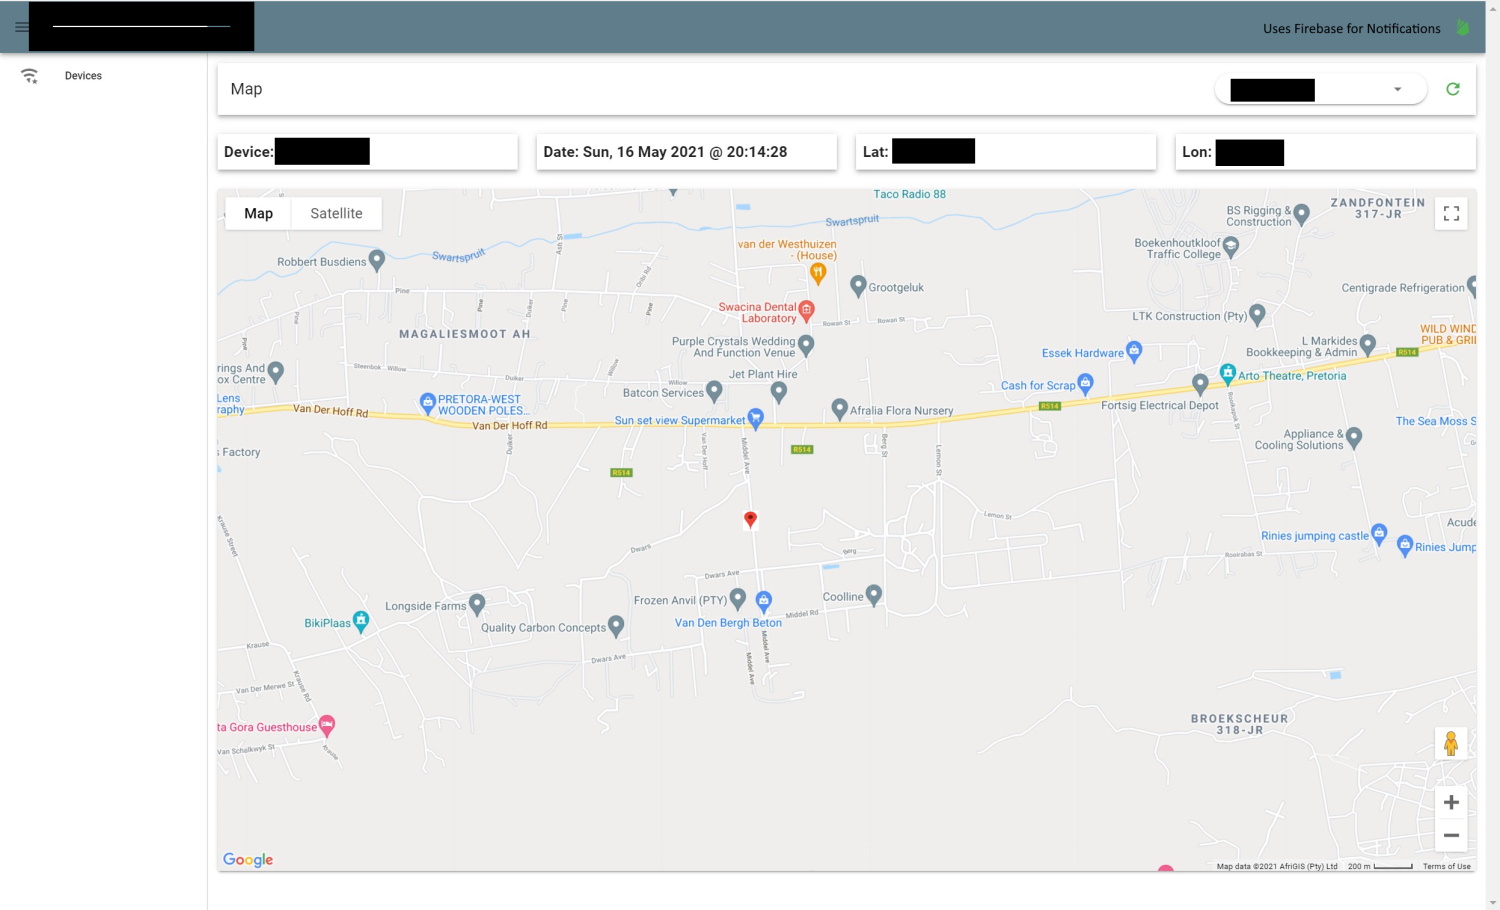
Task: Select Longside Farms pin
Action: point(477,604)
